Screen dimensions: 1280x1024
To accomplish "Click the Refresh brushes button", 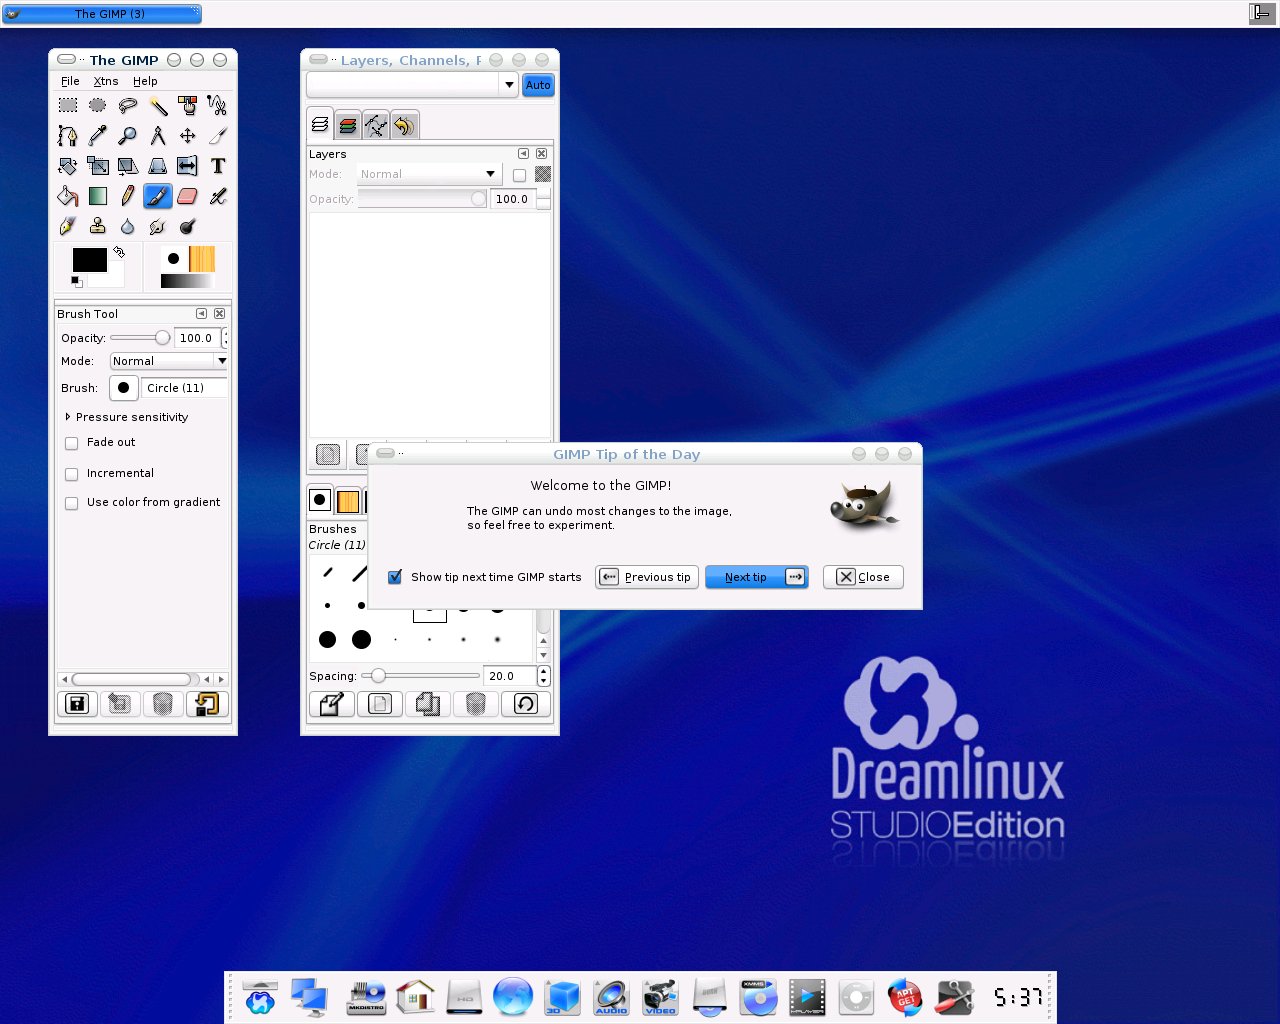I will 526,704.
